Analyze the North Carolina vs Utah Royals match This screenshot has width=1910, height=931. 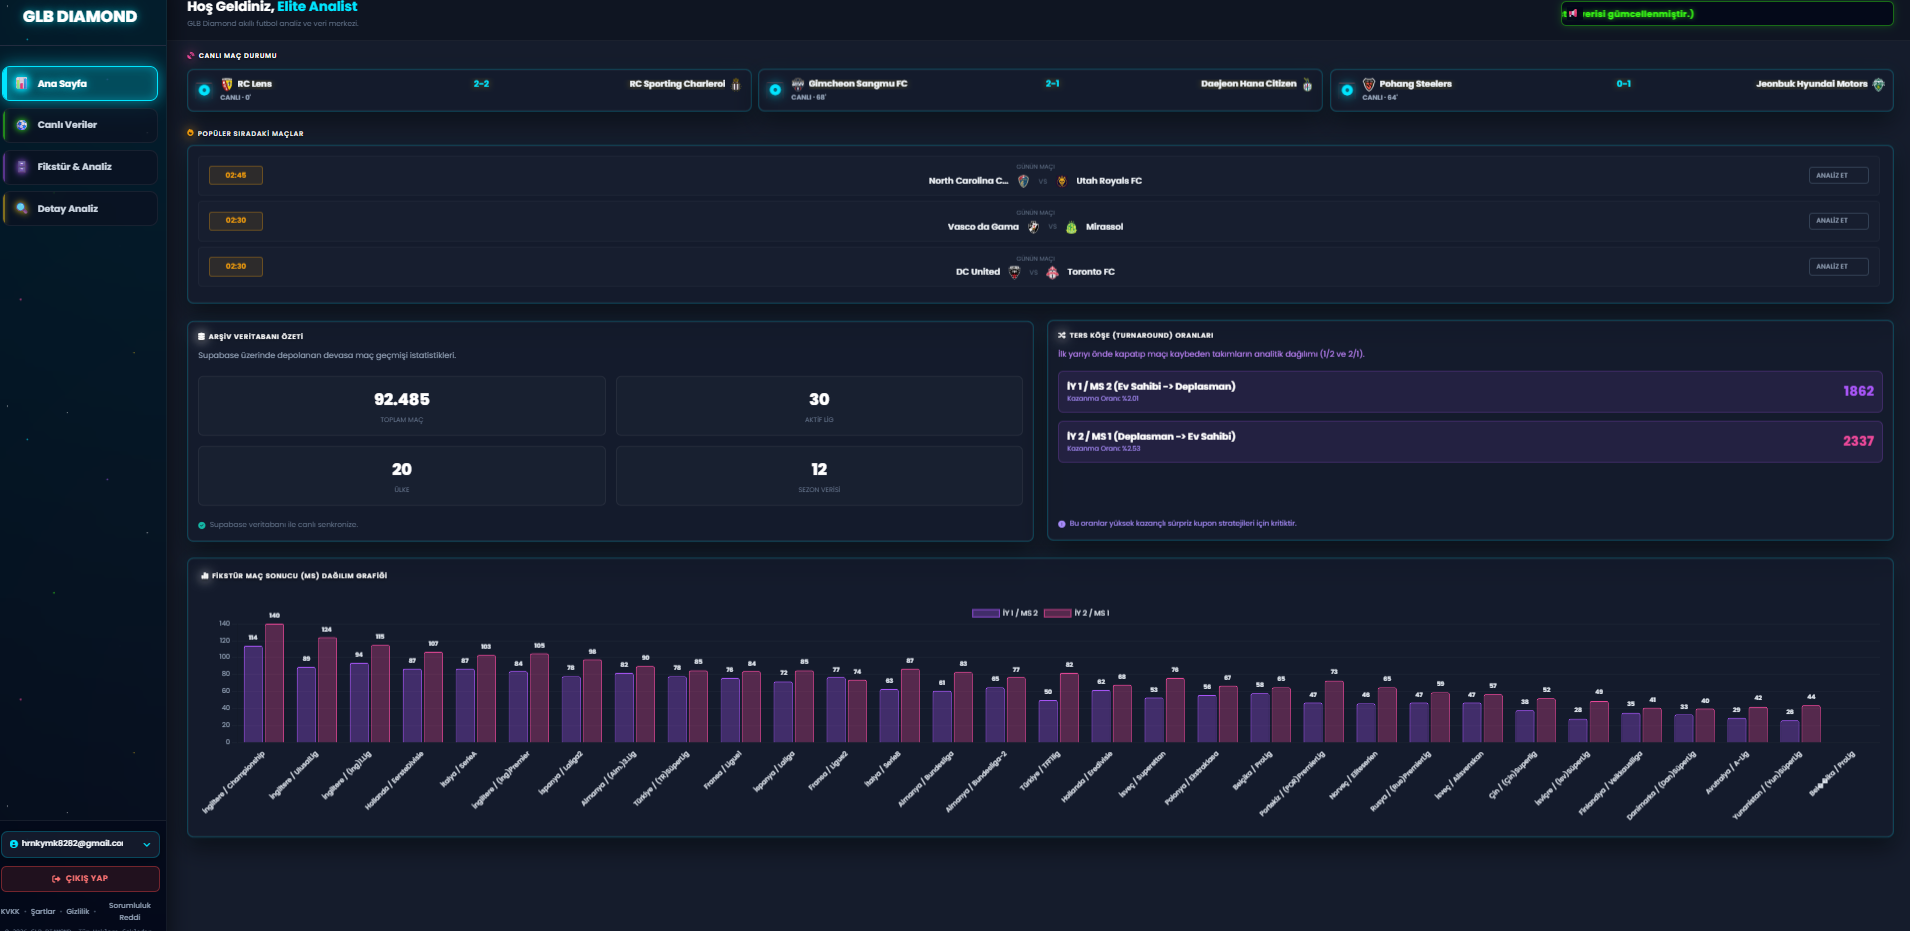(1838, 176)
